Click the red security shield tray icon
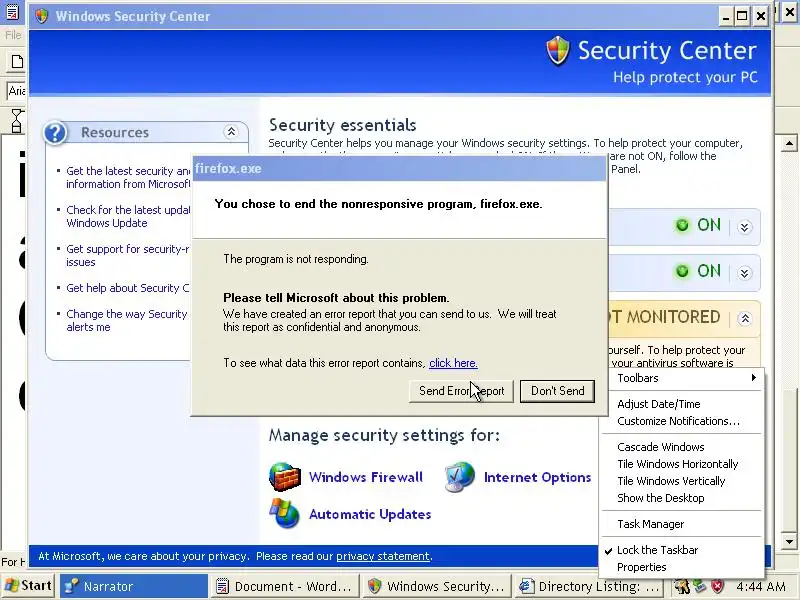Viewport: 800px width, 600px height. [717, 587]
